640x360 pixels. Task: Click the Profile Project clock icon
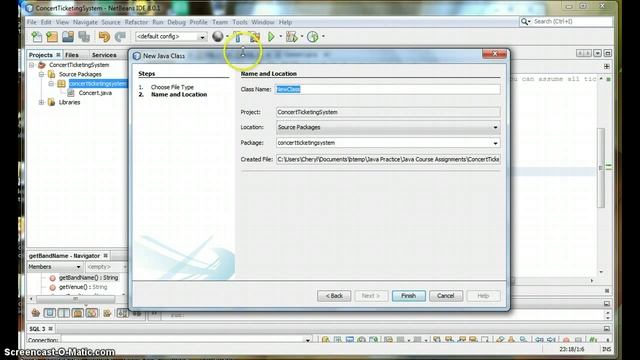[x=313, y=37]
